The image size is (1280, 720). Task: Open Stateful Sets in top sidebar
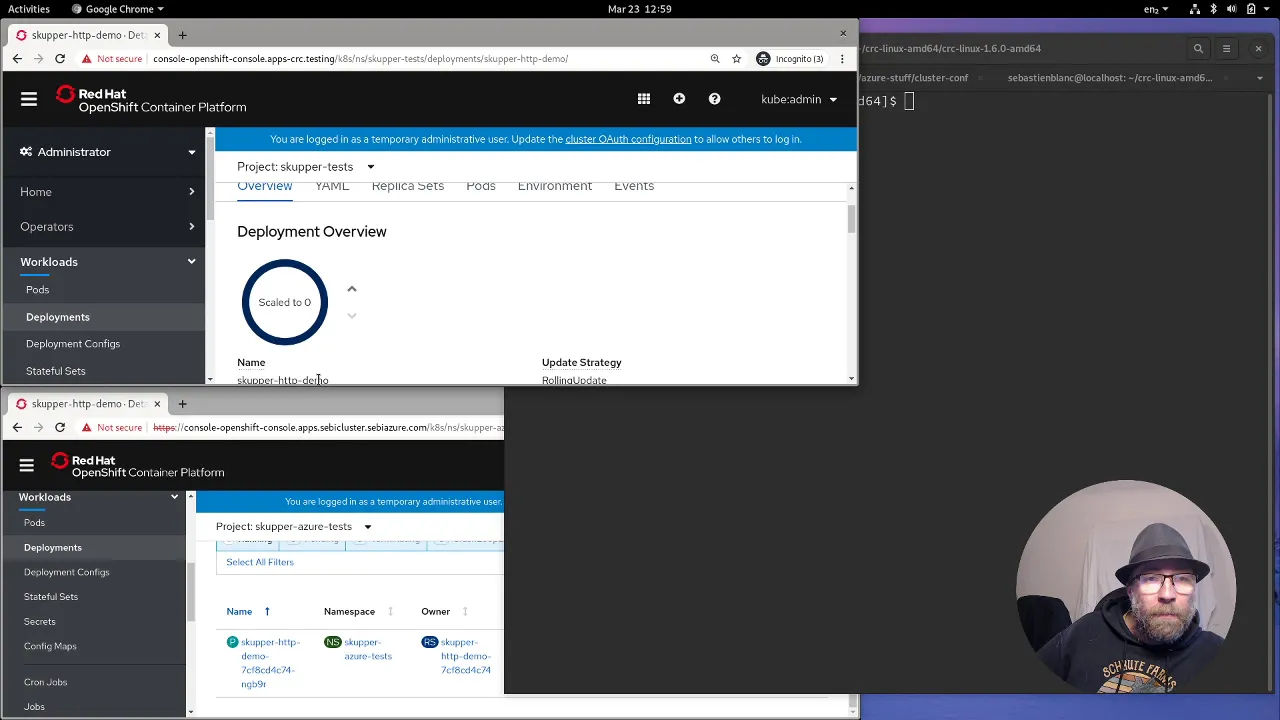(x=56, y=371)
